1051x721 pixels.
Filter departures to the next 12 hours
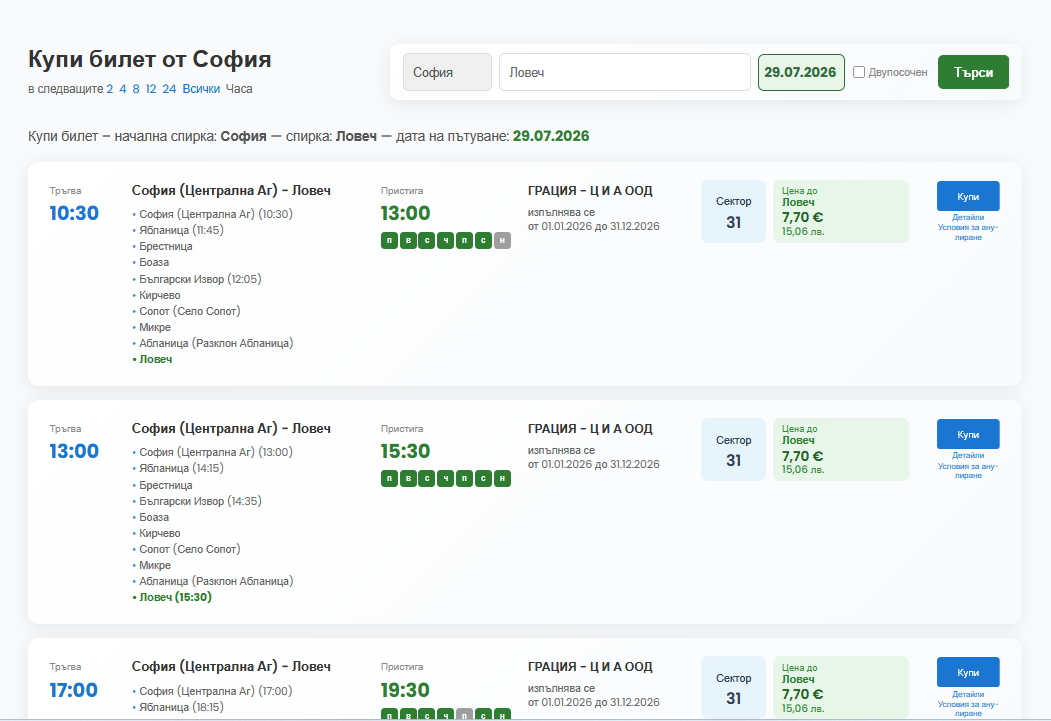pos(151,88)
